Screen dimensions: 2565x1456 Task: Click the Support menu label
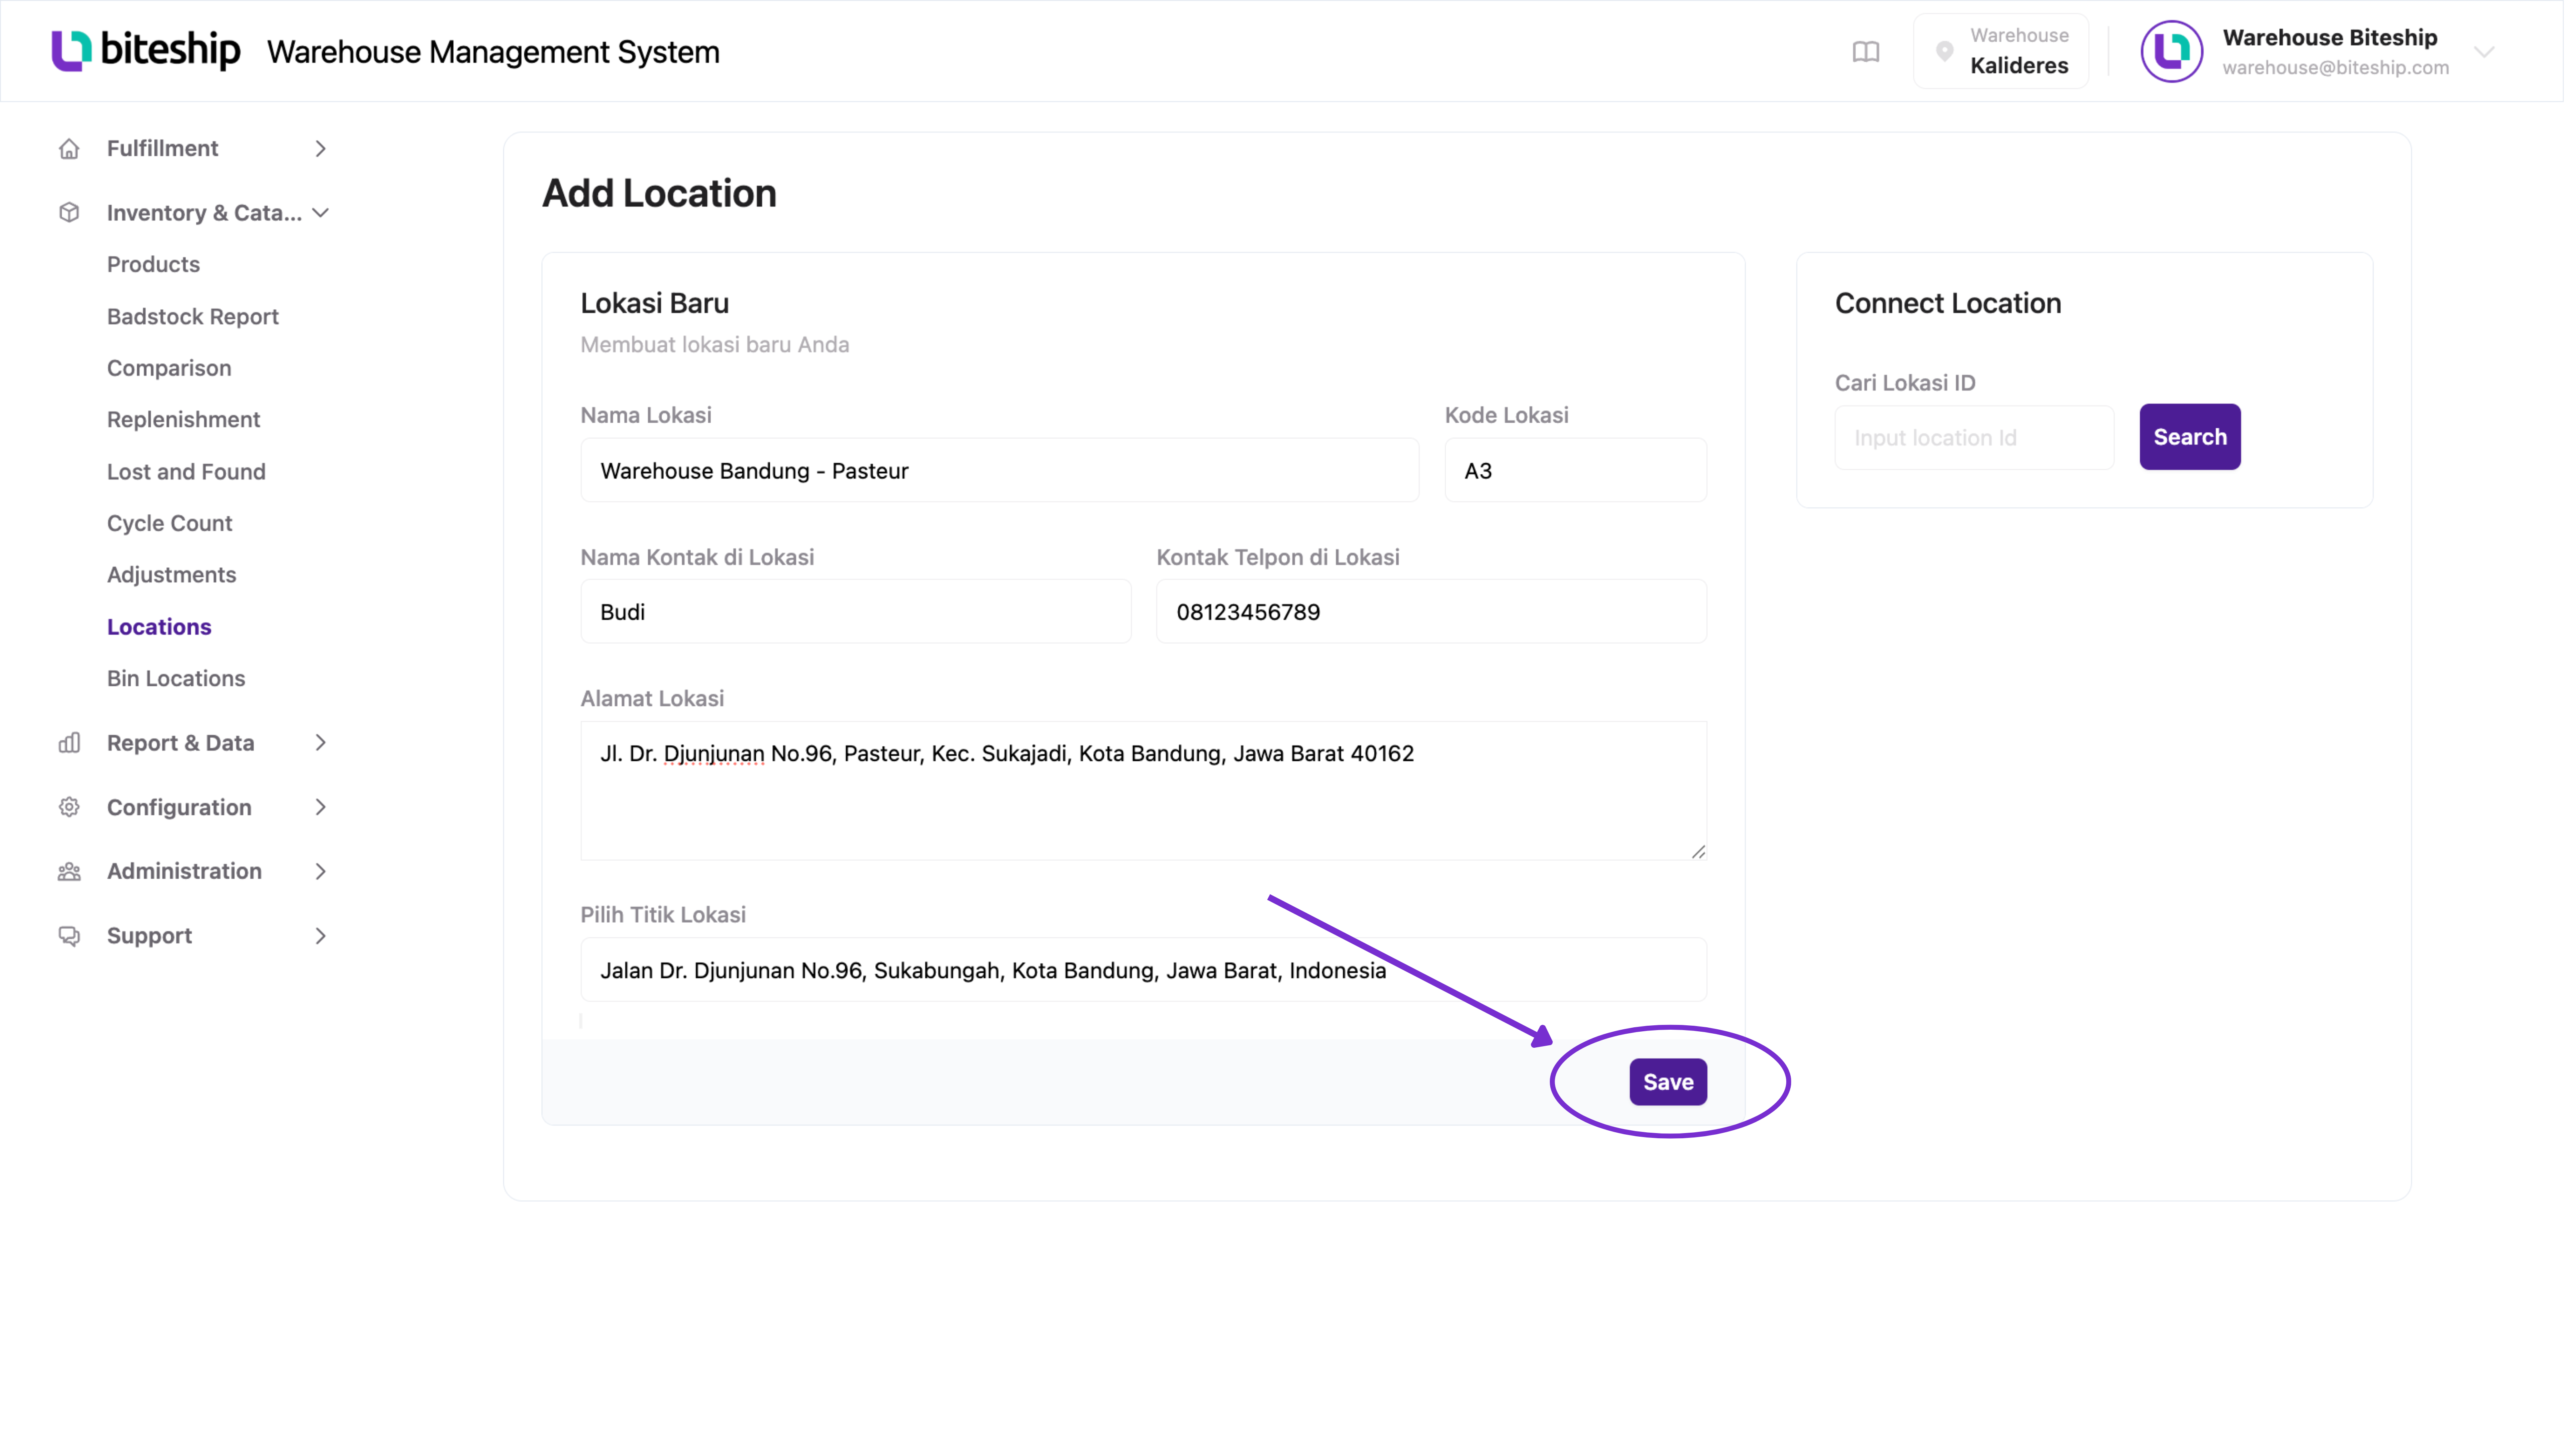pos(149,936)
